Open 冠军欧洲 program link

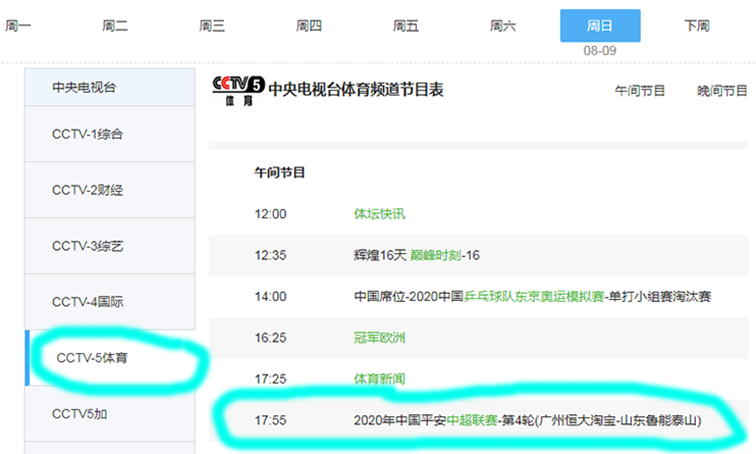[379, 337]
